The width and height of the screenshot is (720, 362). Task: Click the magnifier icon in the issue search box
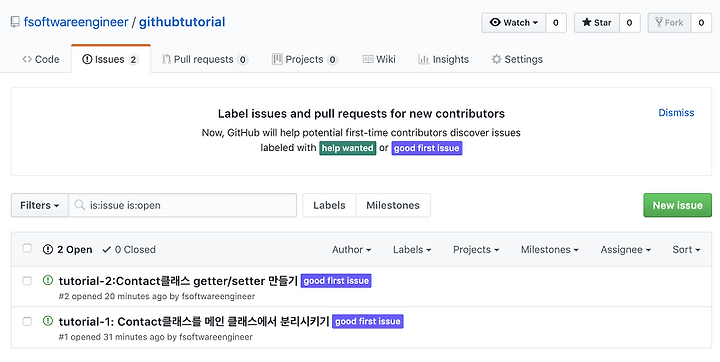point(80,205)
